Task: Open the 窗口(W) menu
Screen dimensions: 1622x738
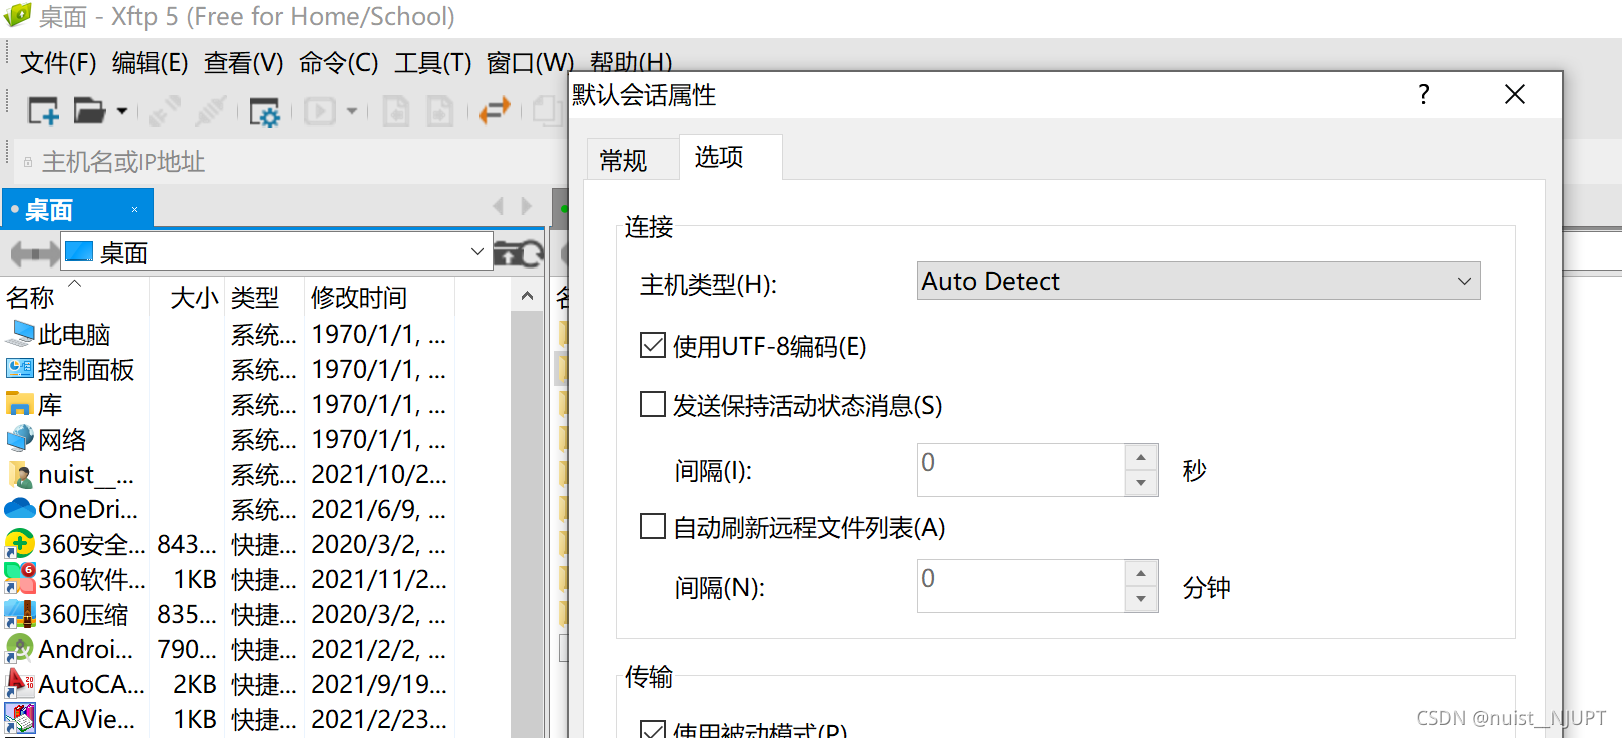Action: click(x=530, y=62)
